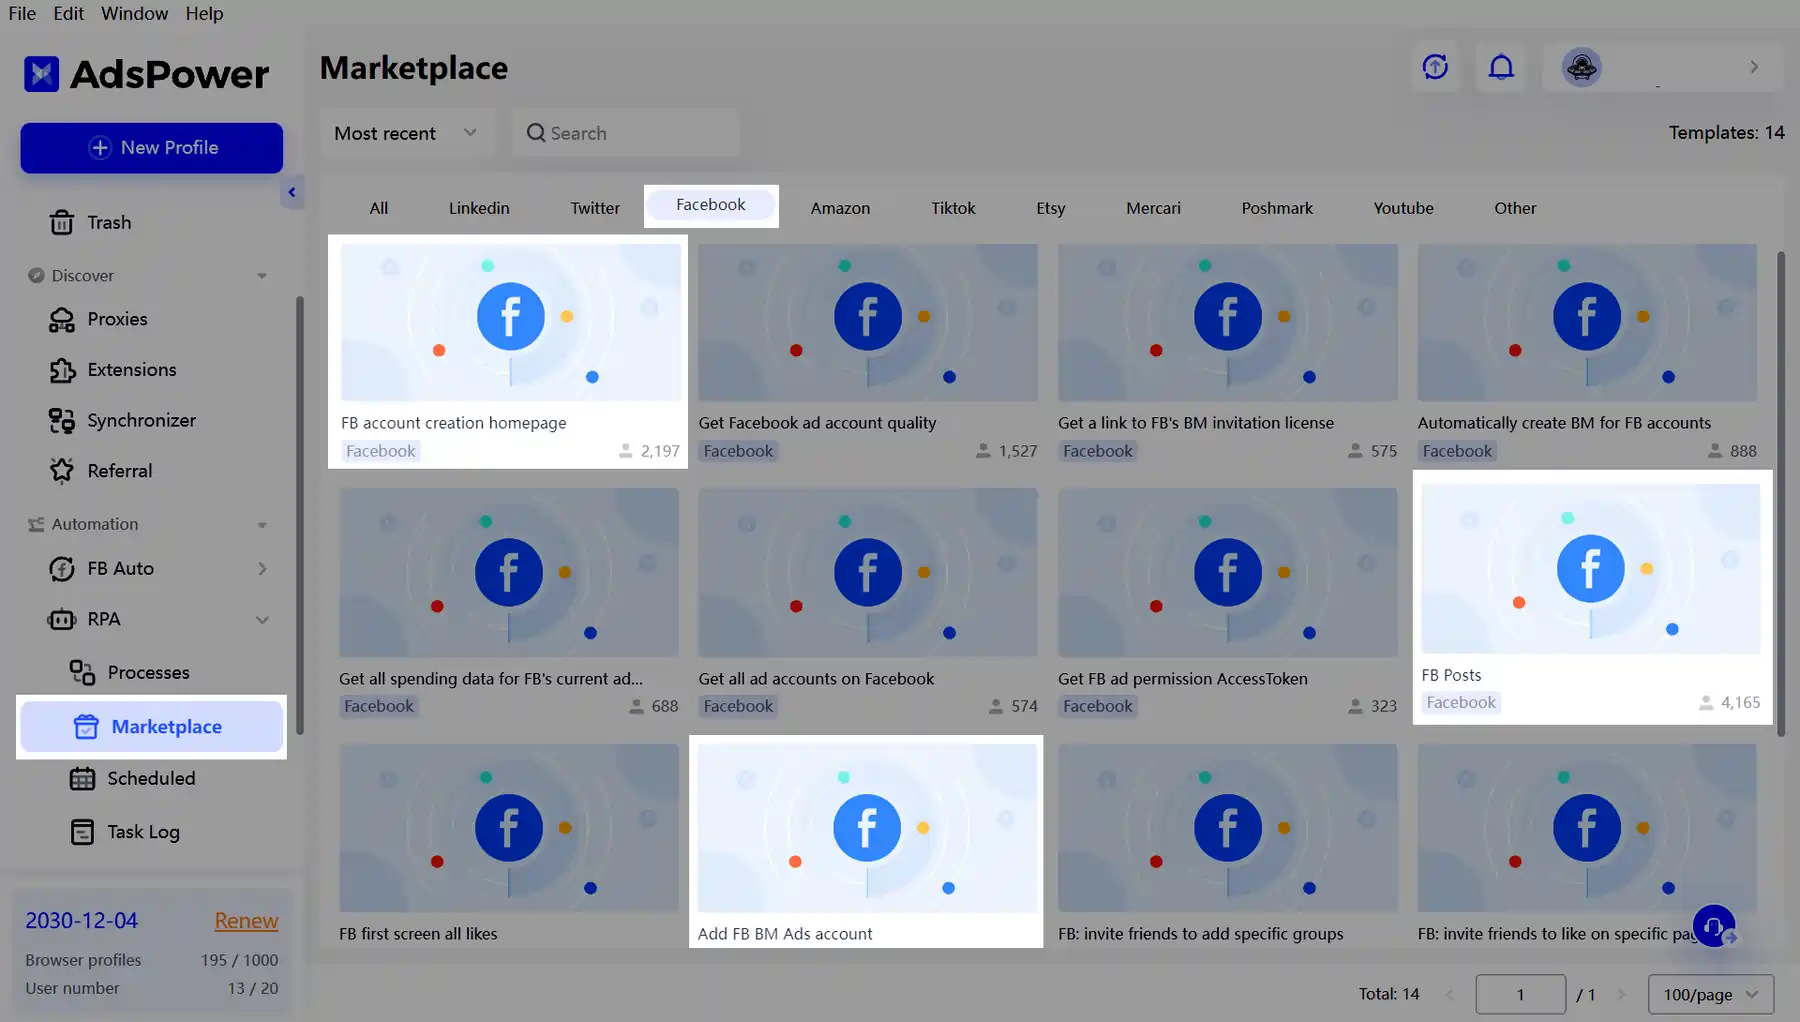Select the Amazon category tab
This screenshot has height=1022, width=1800.
(840, 208)
